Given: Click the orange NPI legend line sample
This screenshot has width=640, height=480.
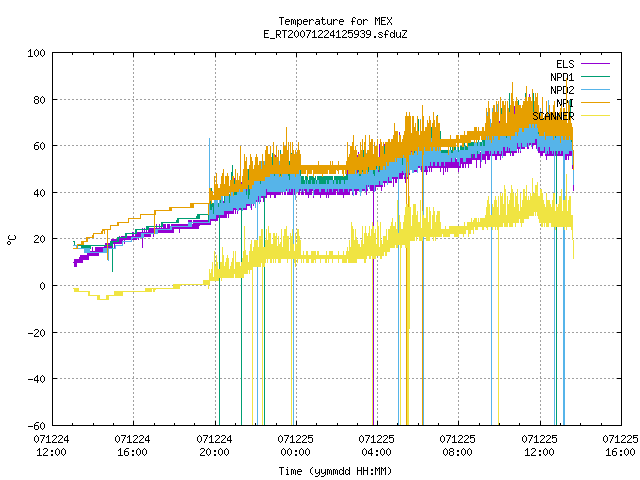Looking at the screenshot, I should (596, 103).
